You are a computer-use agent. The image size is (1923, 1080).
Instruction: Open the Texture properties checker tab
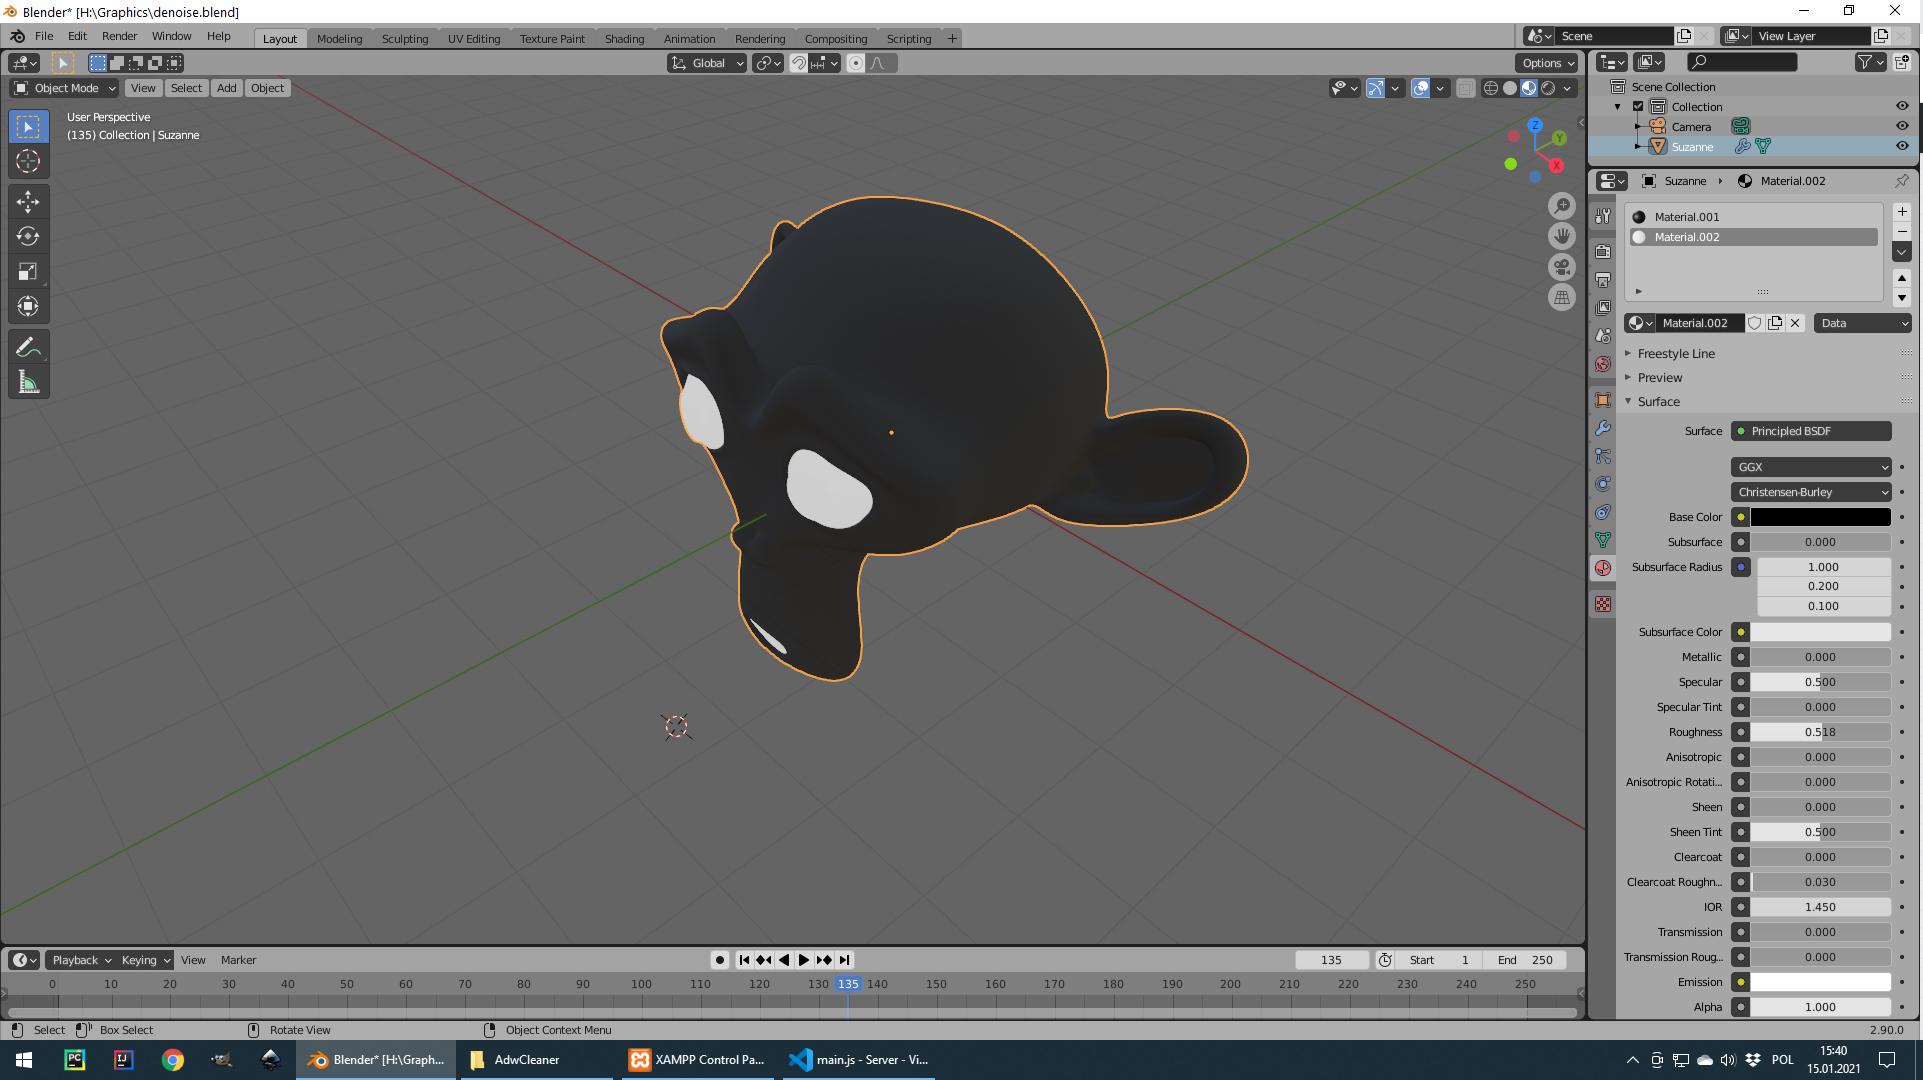(1603, 604)
